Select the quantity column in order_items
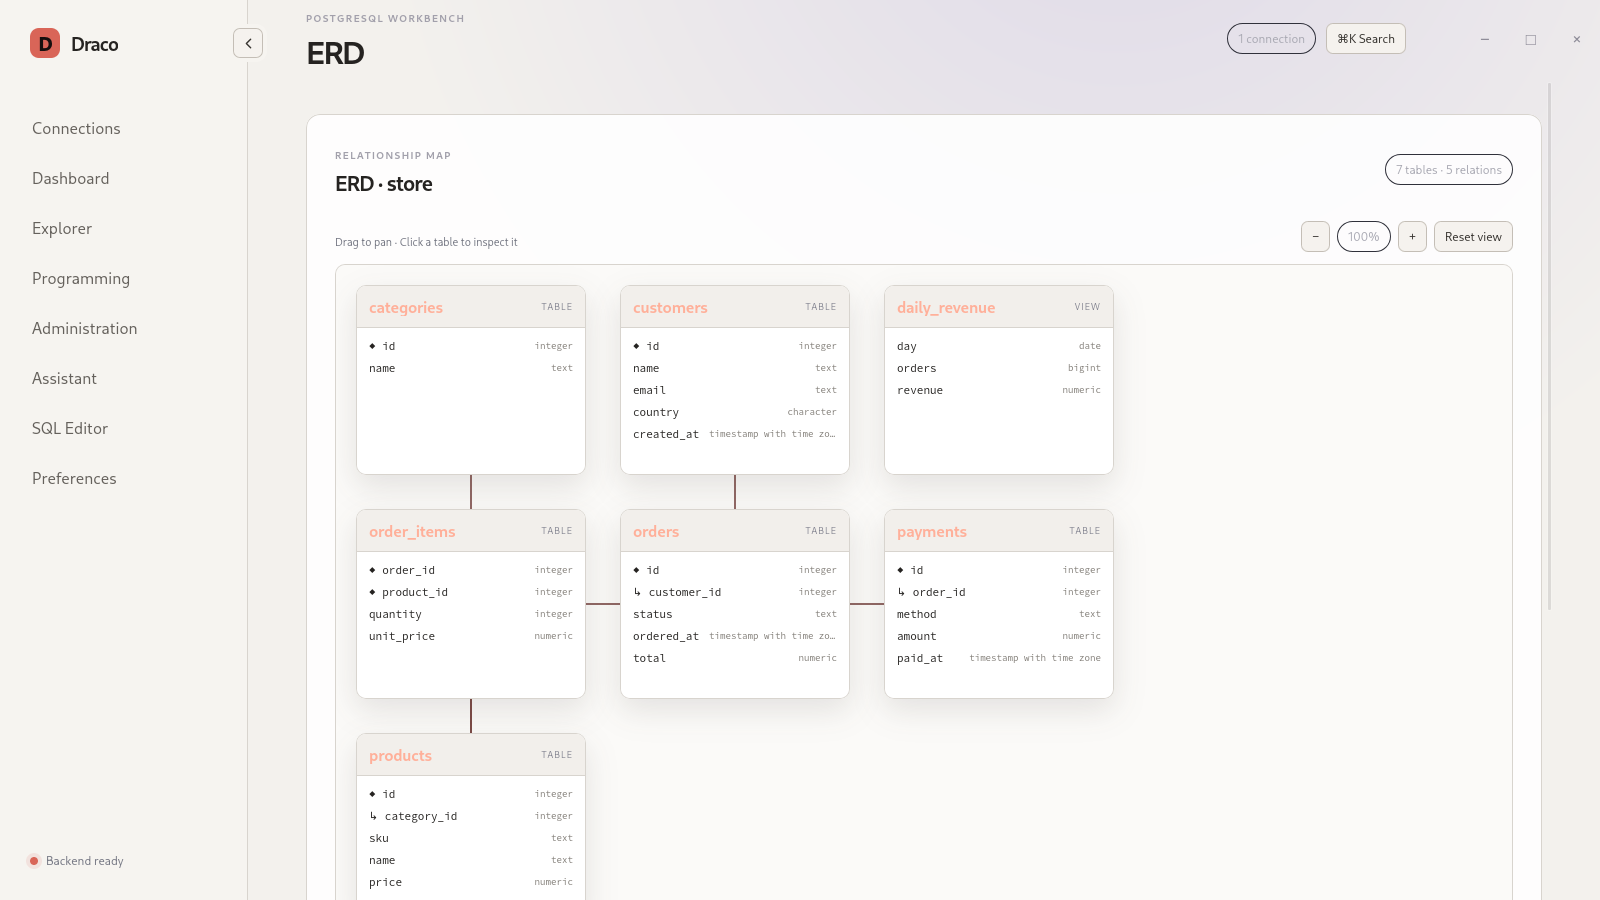Viewport: 1600px width, 900px height. click(x=471, y=614)
